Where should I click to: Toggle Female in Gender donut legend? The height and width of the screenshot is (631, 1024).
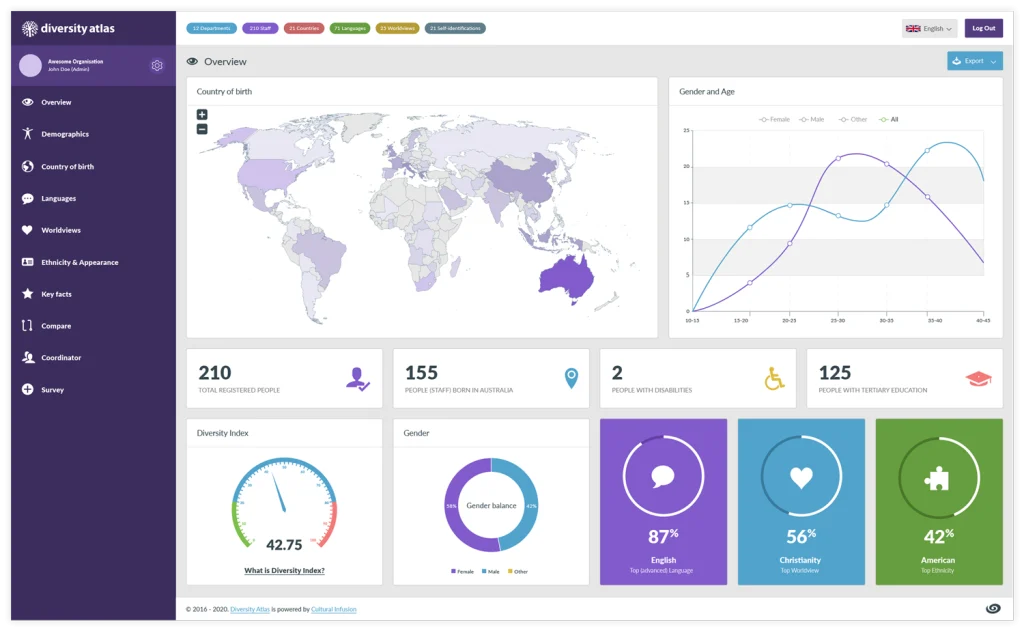coord(462,572)
